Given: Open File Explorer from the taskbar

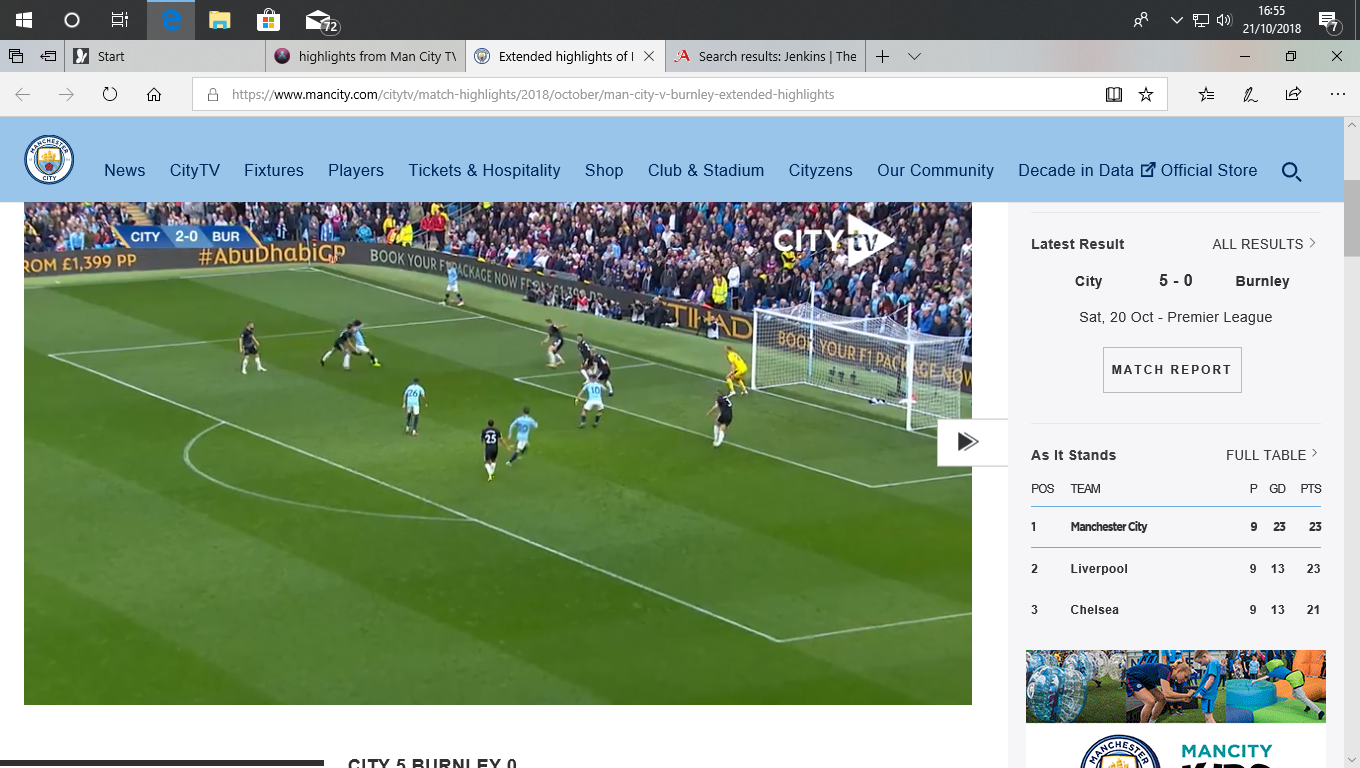Looking at the screenshot, I should click(x=220, y=20).
